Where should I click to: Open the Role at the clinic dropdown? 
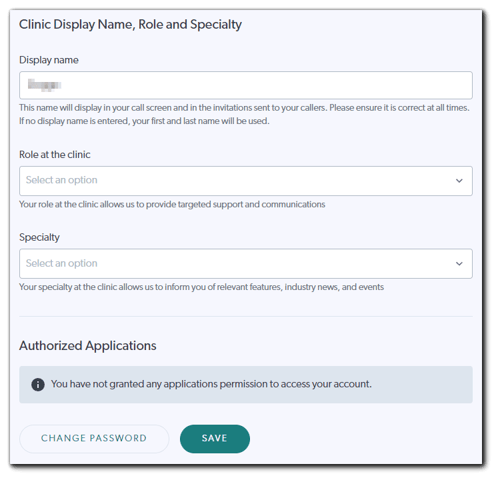tap(246, 181)
